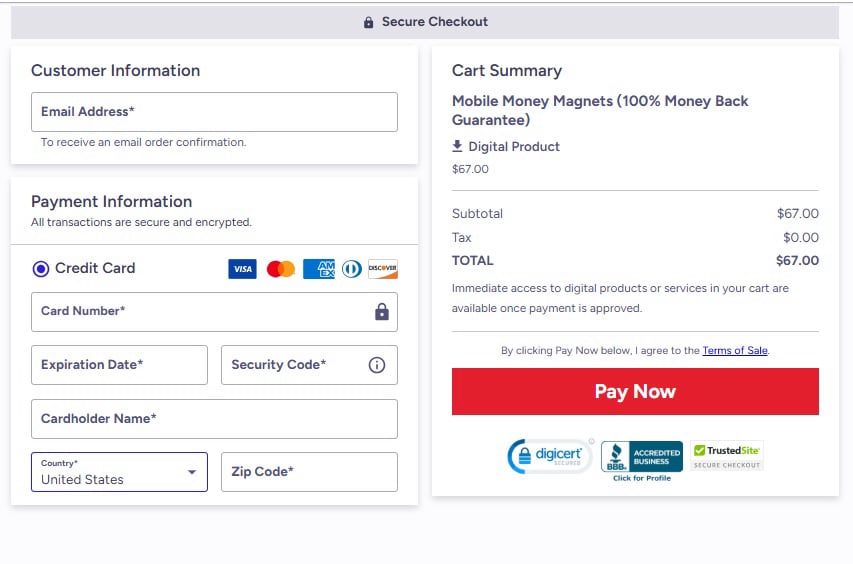Open BBB Accredited Business profile badge
Screen dimensions: 853x564
coord(642,459)
